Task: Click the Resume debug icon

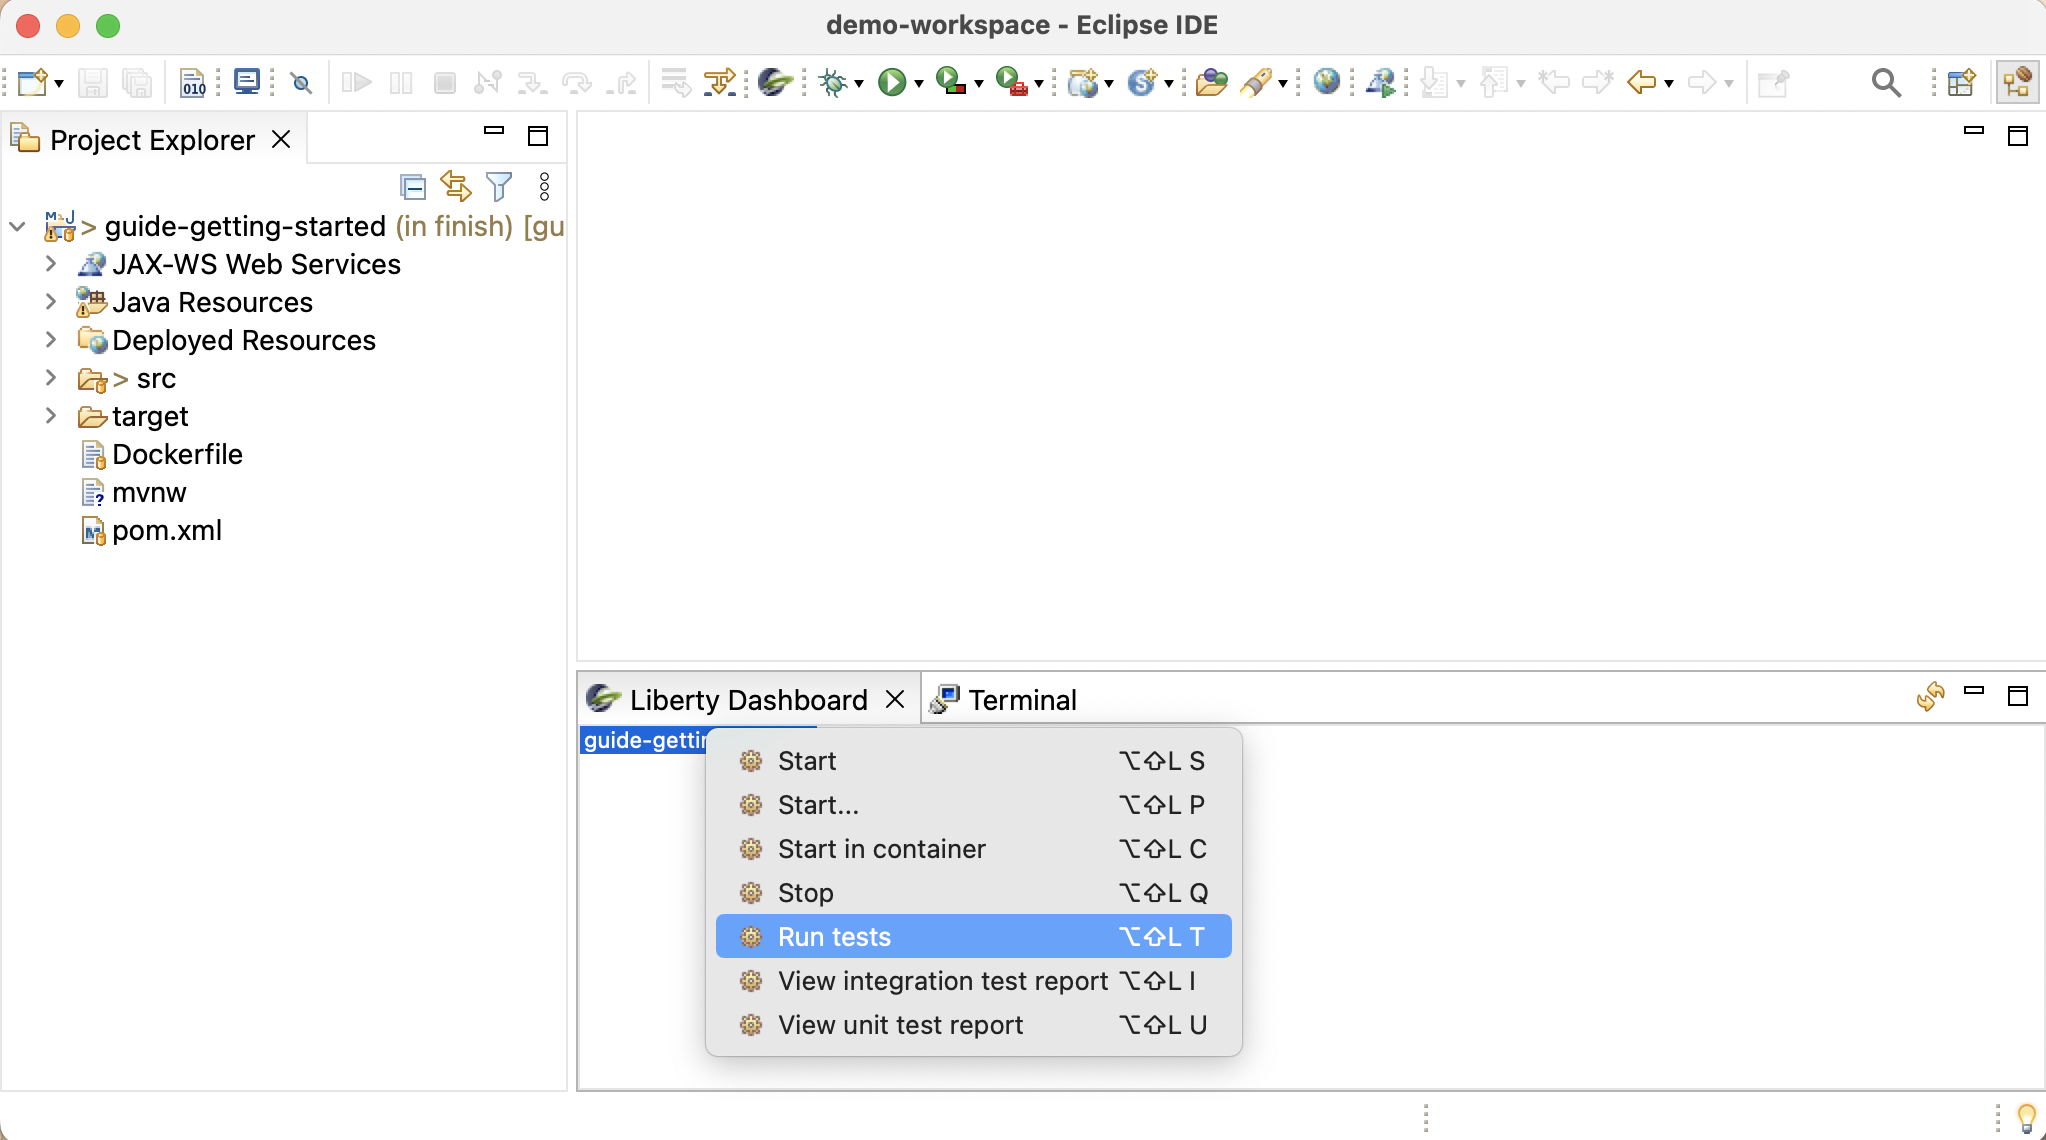Action: [356, 82]
